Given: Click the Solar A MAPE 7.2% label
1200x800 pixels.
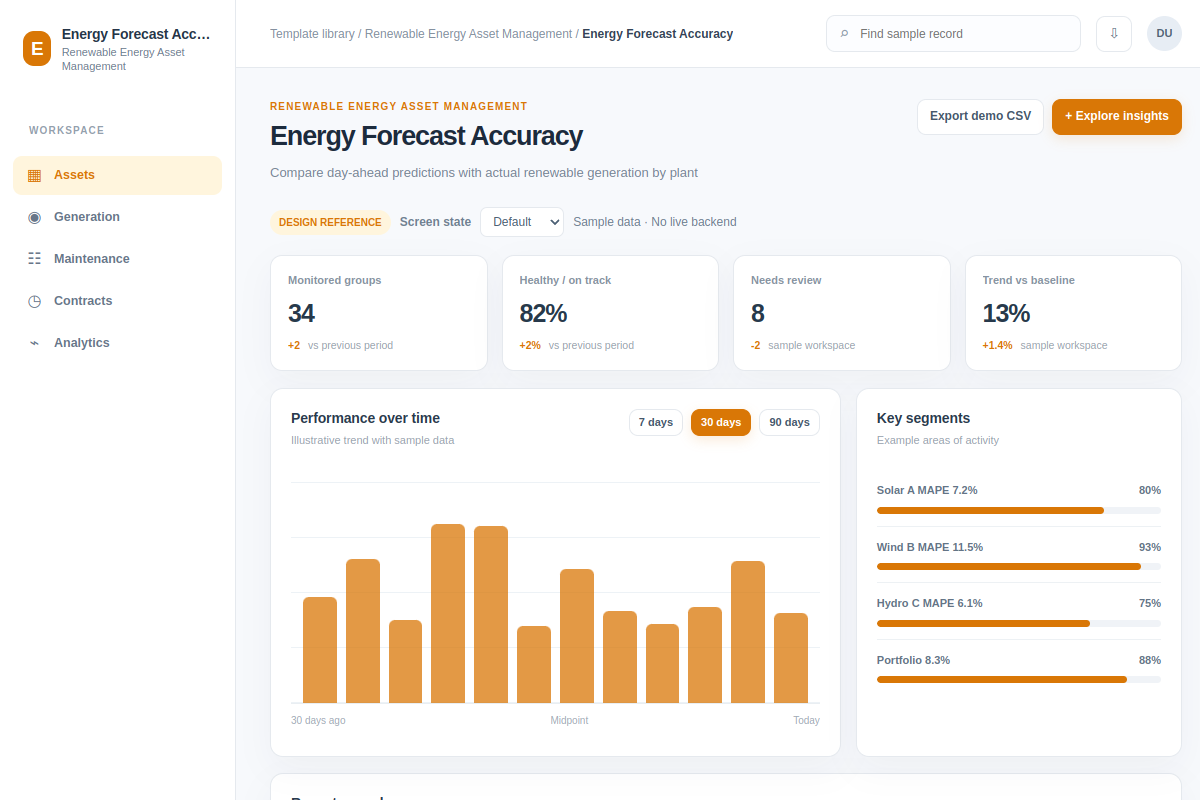Looking at the screenshot, I should (x=927, y=490).
